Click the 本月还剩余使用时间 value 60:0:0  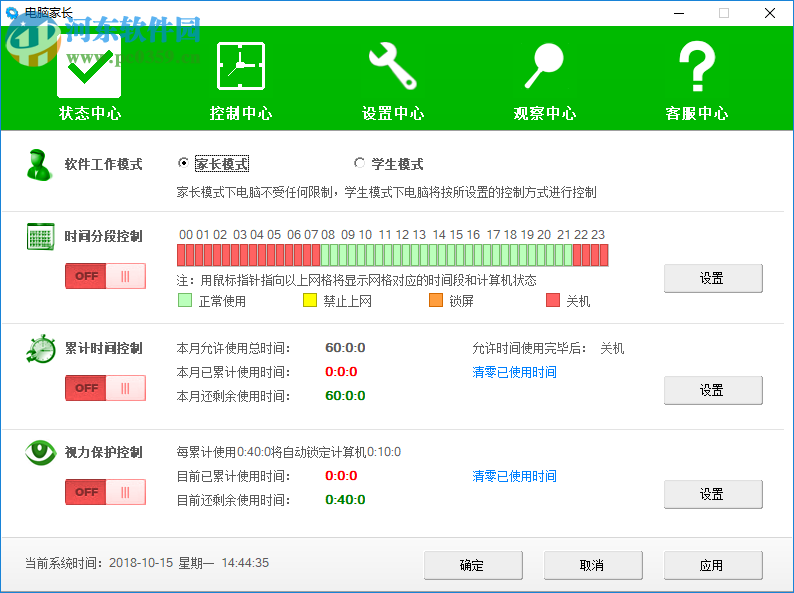click(345, 396)
